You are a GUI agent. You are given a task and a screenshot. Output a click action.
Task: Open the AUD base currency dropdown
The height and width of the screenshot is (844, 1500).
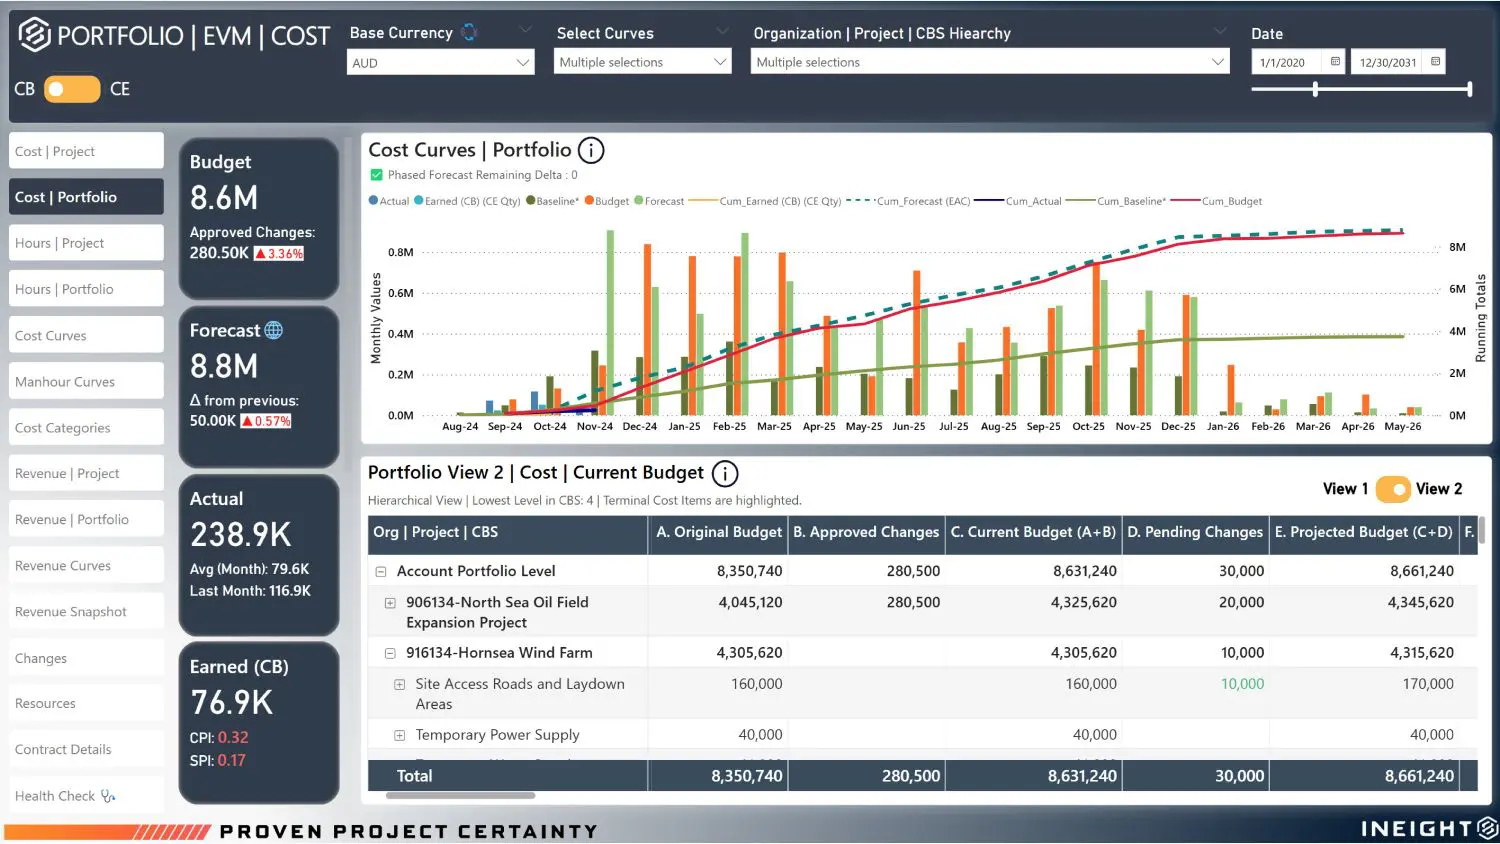click(441, 62)
